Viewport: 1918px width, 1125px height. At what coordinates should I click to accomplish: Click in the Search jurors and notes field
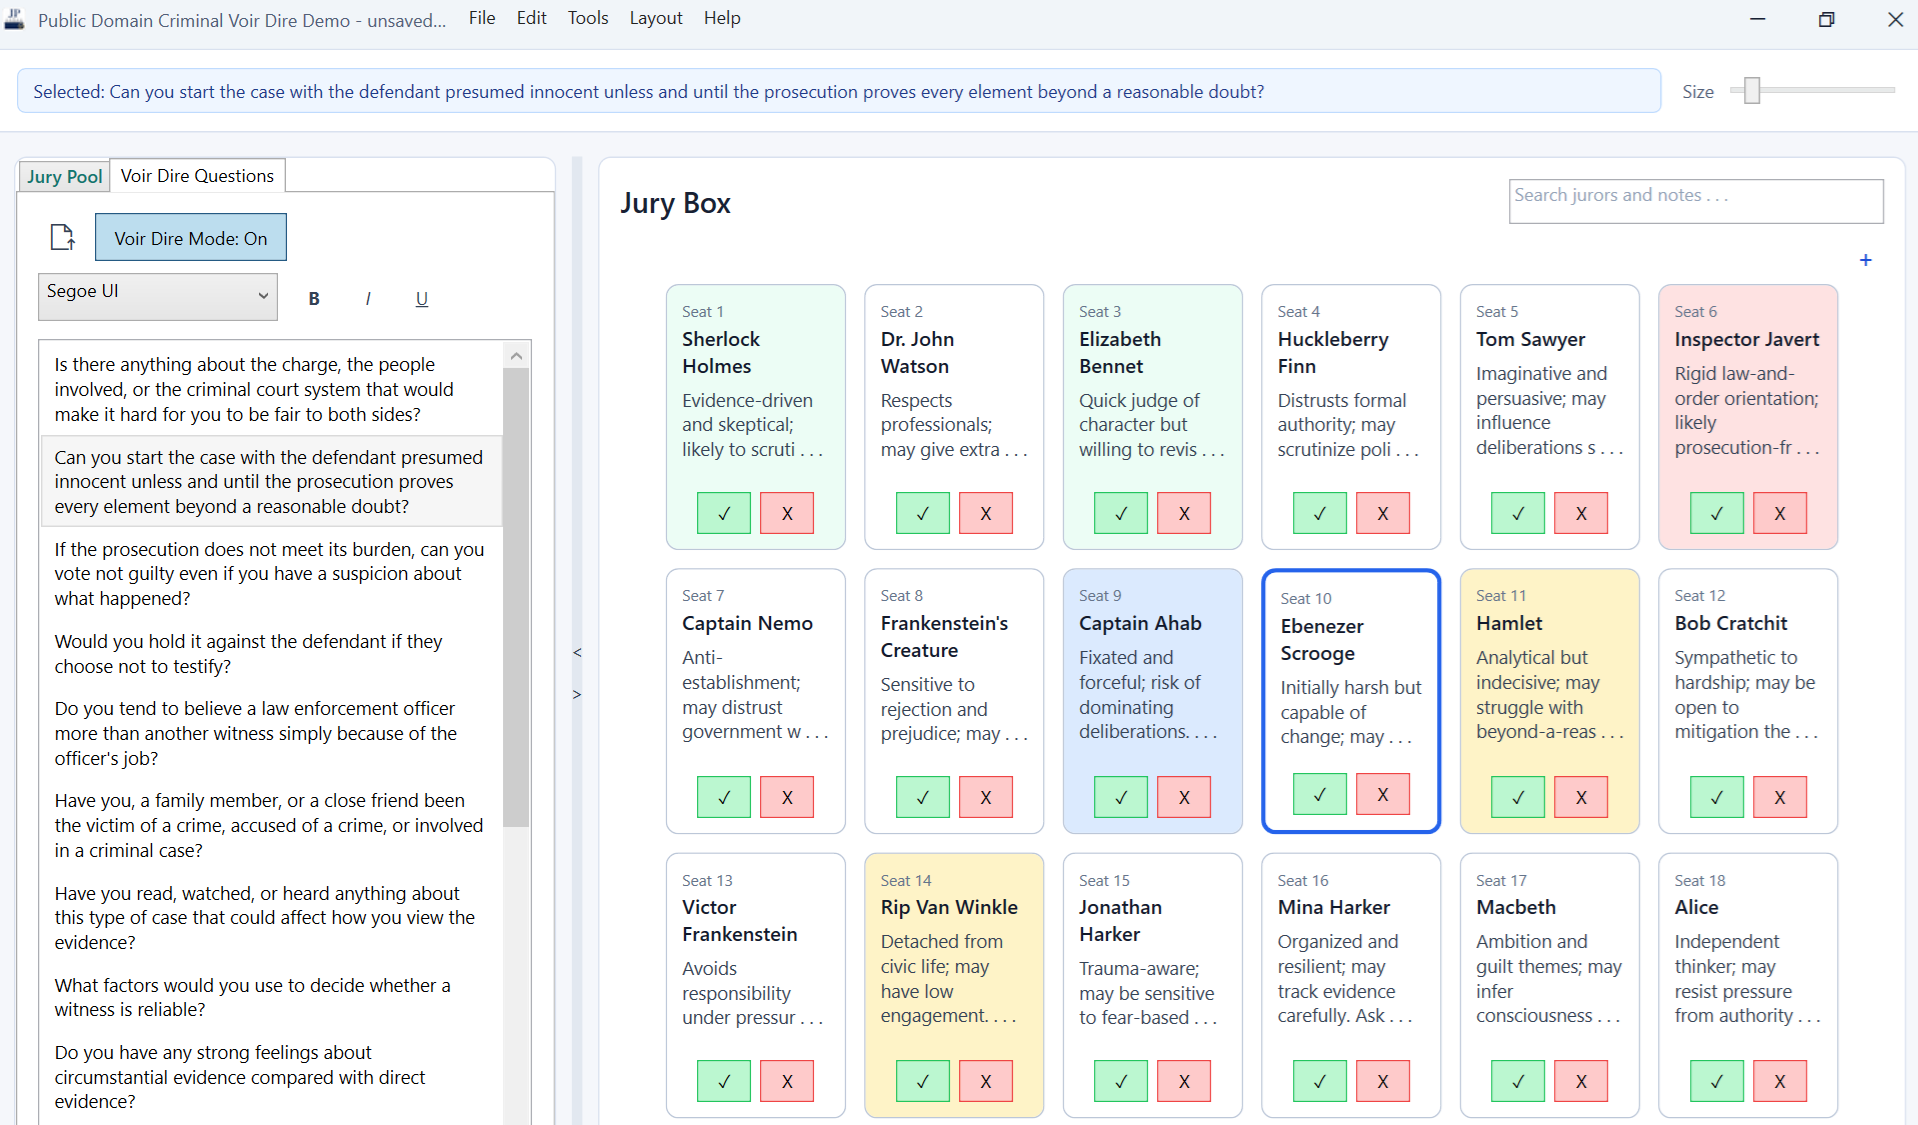tap(1696, 201)
